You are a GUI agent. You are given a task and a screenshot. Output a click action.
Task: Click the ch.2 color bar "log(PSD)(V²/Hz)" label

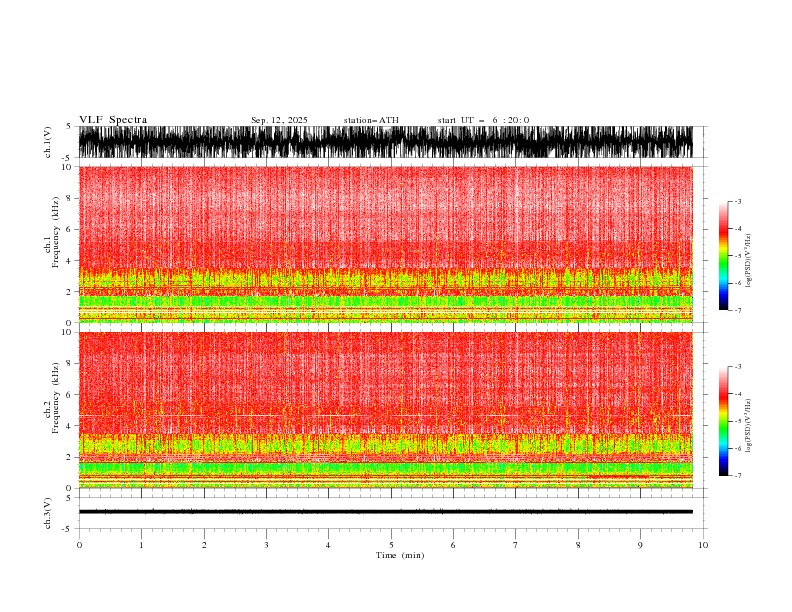click(x=748, y=426)
